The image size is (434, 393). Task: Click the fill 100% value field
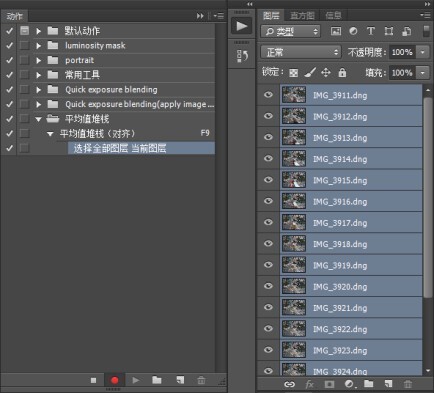[402, 73]
